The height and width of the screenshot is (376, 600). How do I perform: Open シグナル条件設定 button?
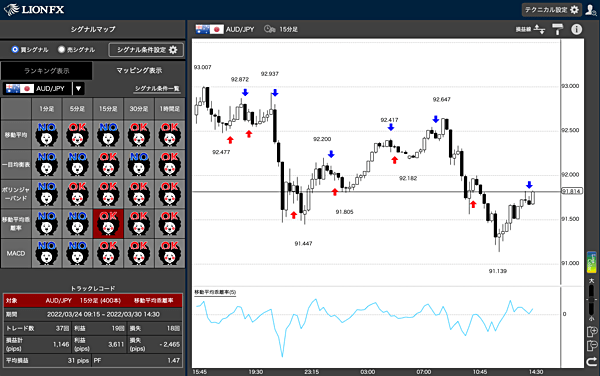click(146, 50)
